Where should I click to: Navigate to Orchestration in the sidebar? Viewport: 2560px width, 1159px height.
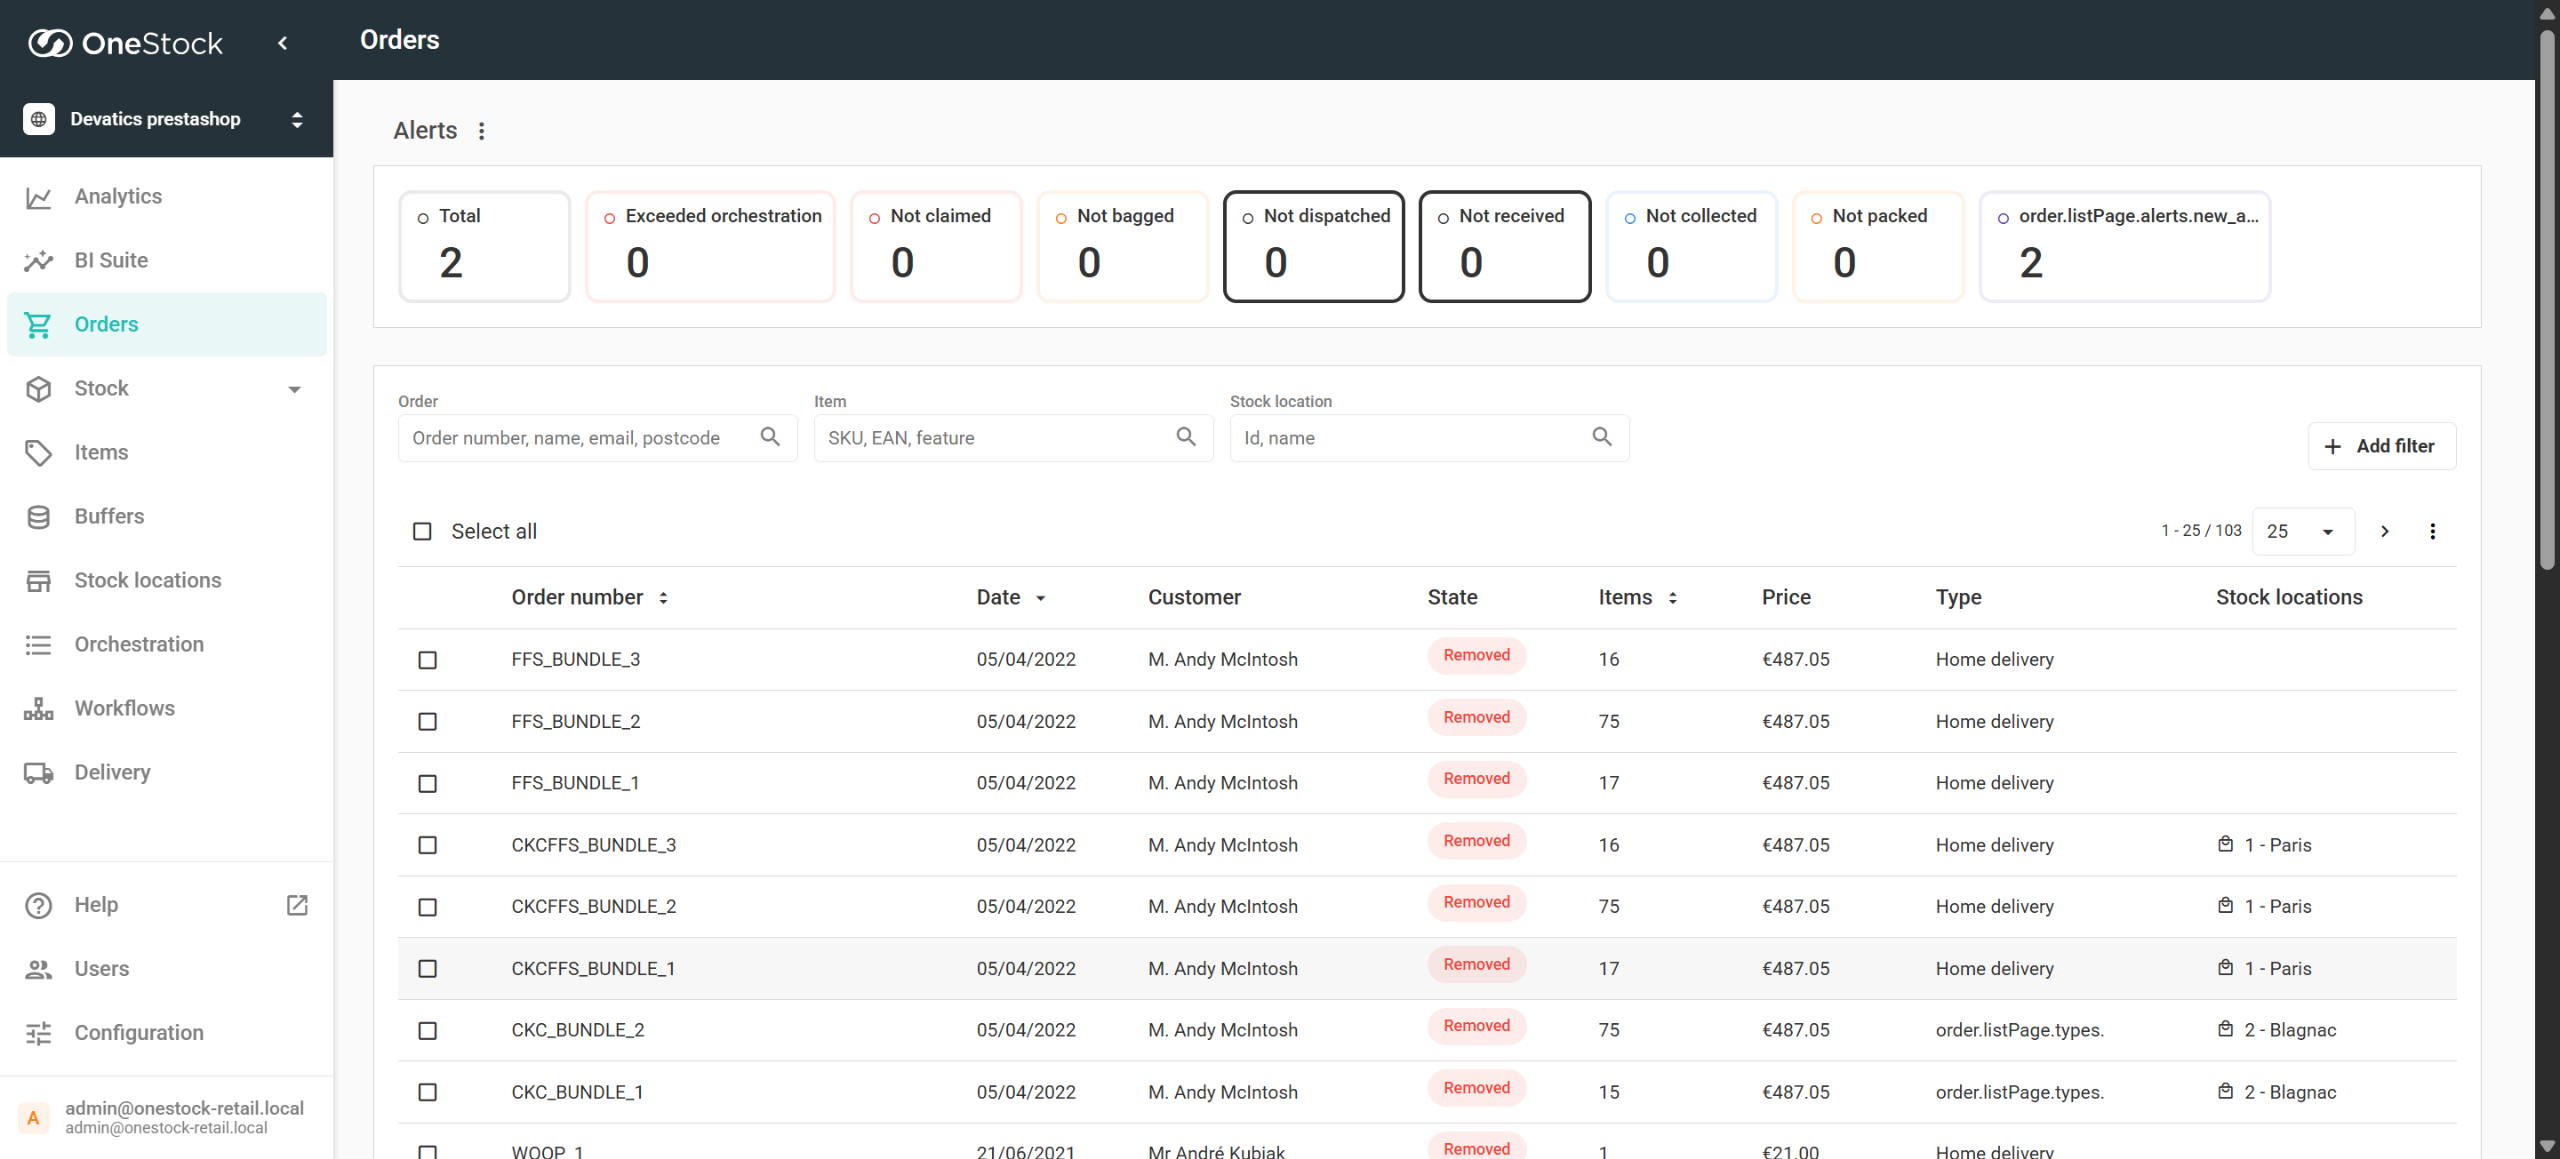click(139, 644)
